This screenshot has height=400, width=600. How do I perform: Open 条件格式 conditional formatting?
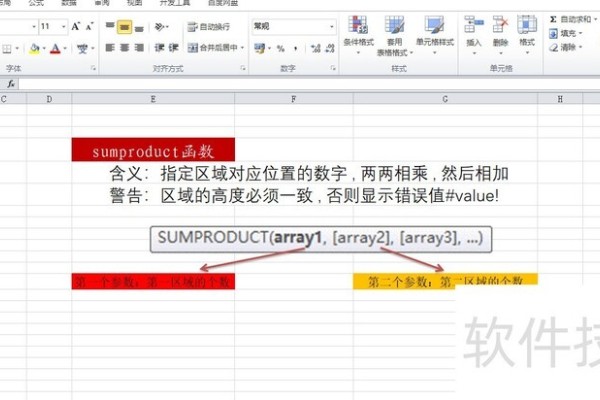pyautogui.click(x=358, y=35)
